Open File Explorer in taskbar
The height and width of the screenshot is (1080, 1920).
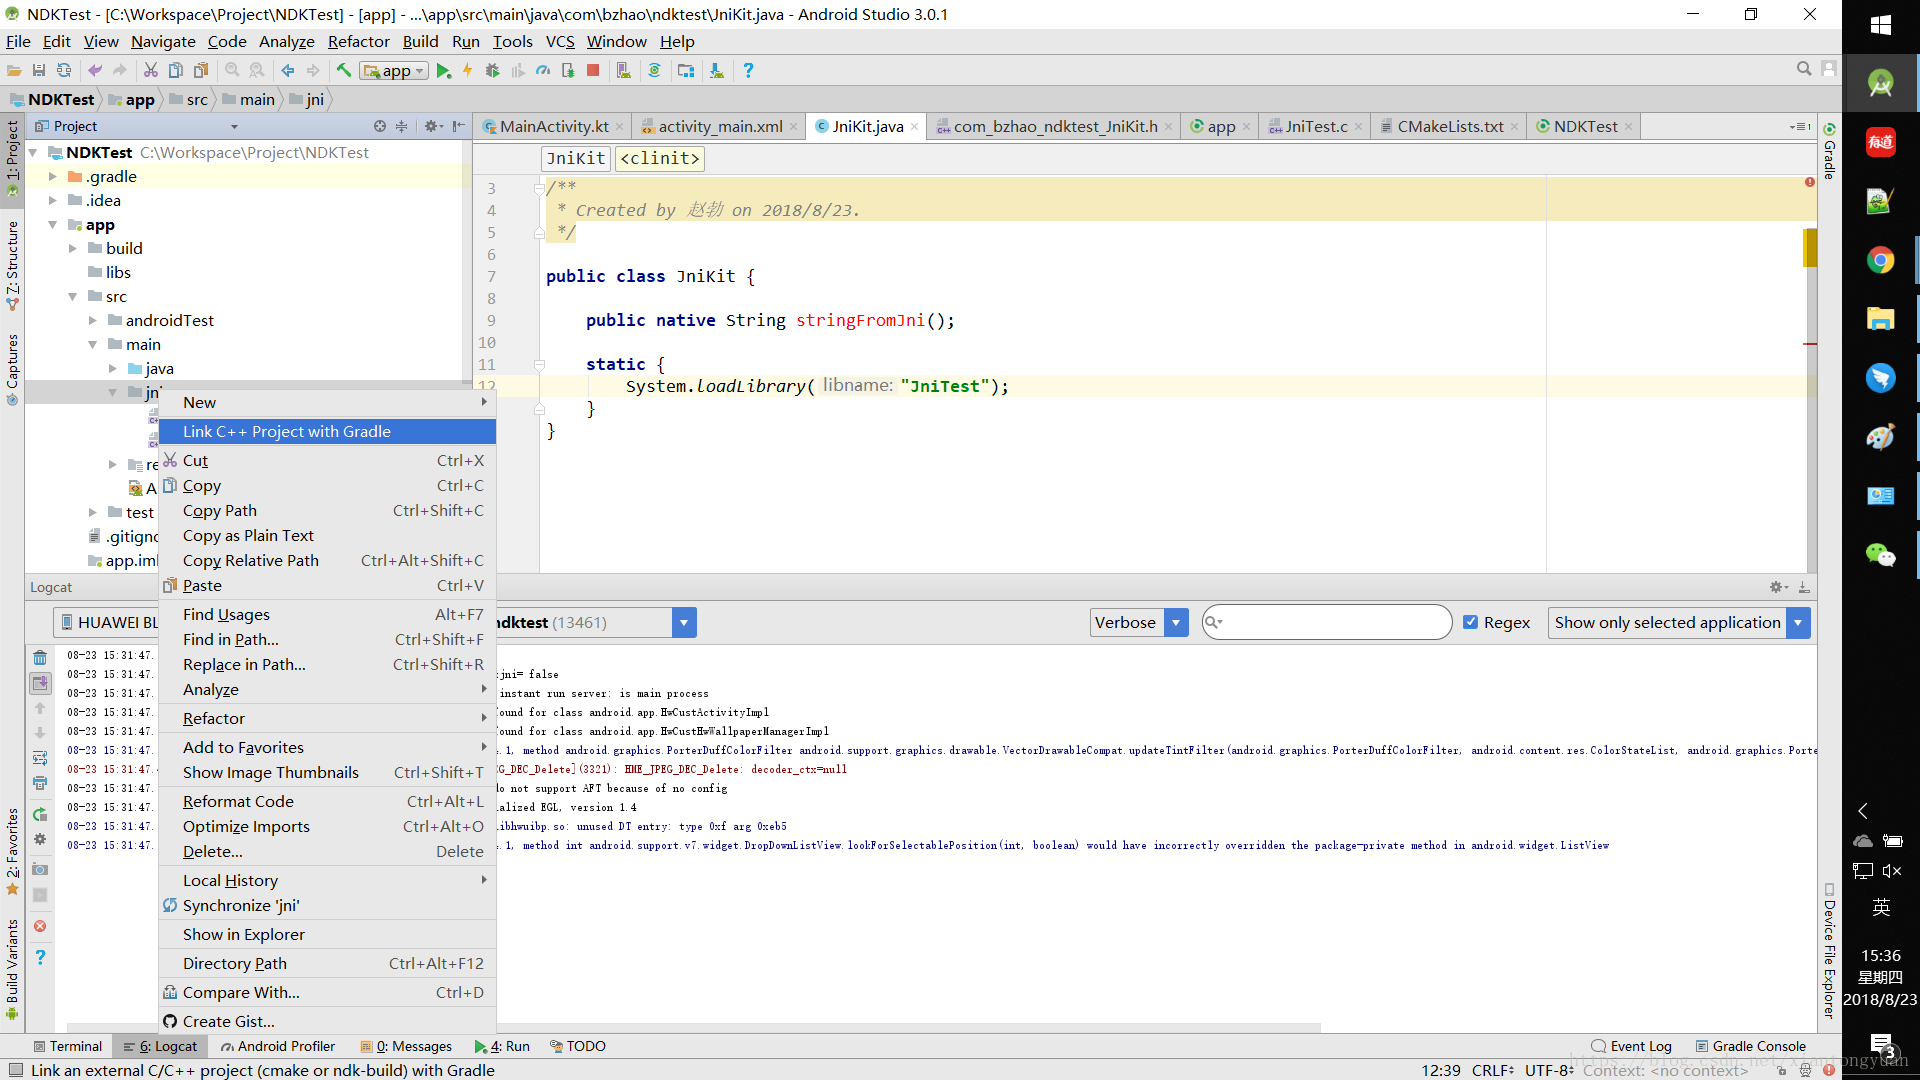pos(1880,320)
